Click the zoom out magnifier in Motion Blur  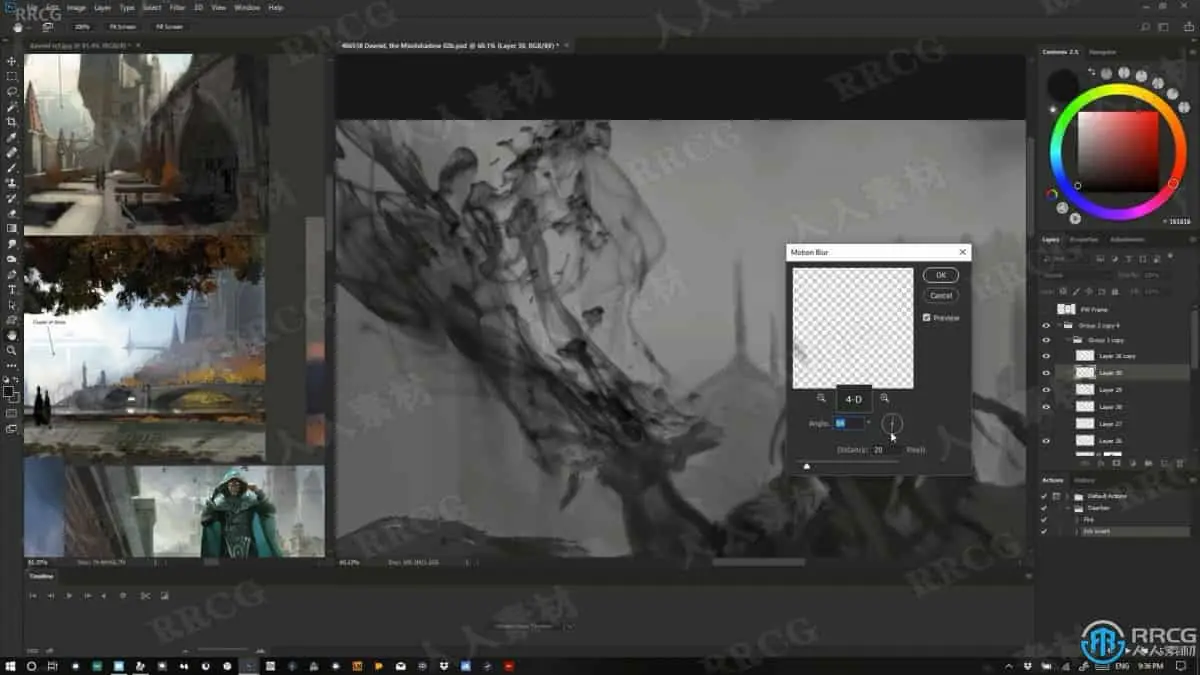821,398
